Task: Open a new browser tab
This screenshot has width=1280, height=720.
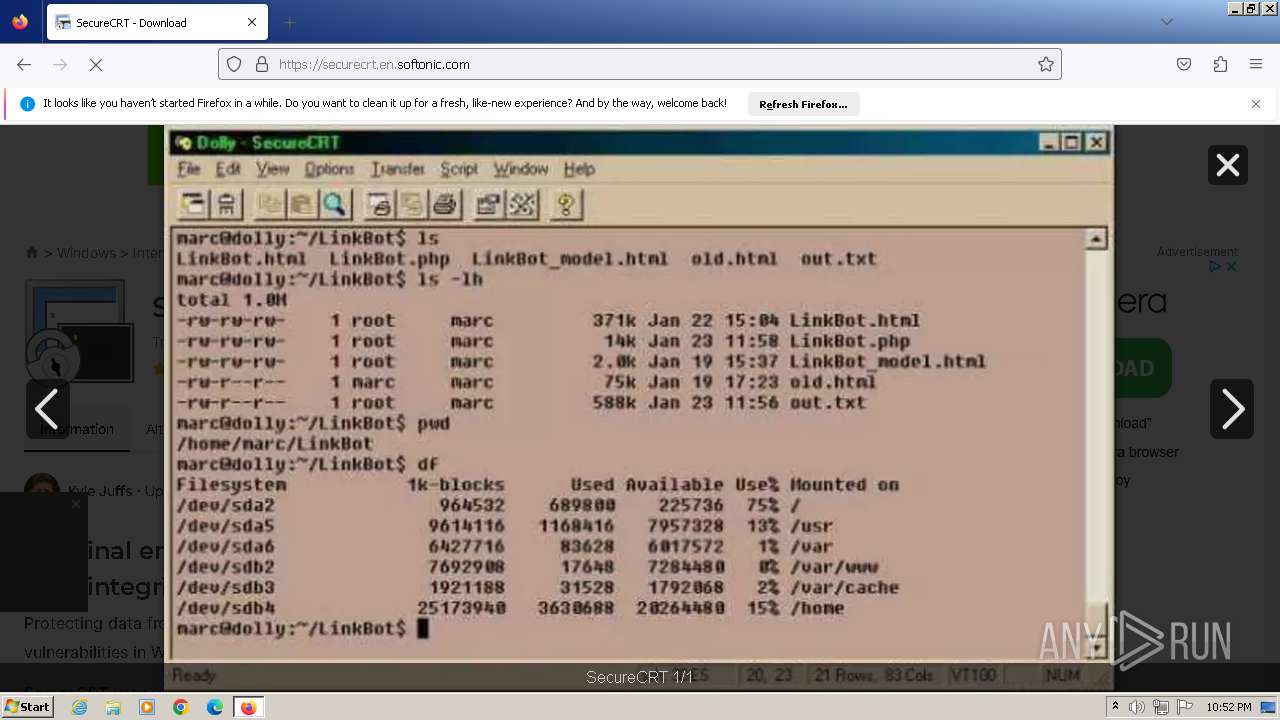Action: [290, 22]
